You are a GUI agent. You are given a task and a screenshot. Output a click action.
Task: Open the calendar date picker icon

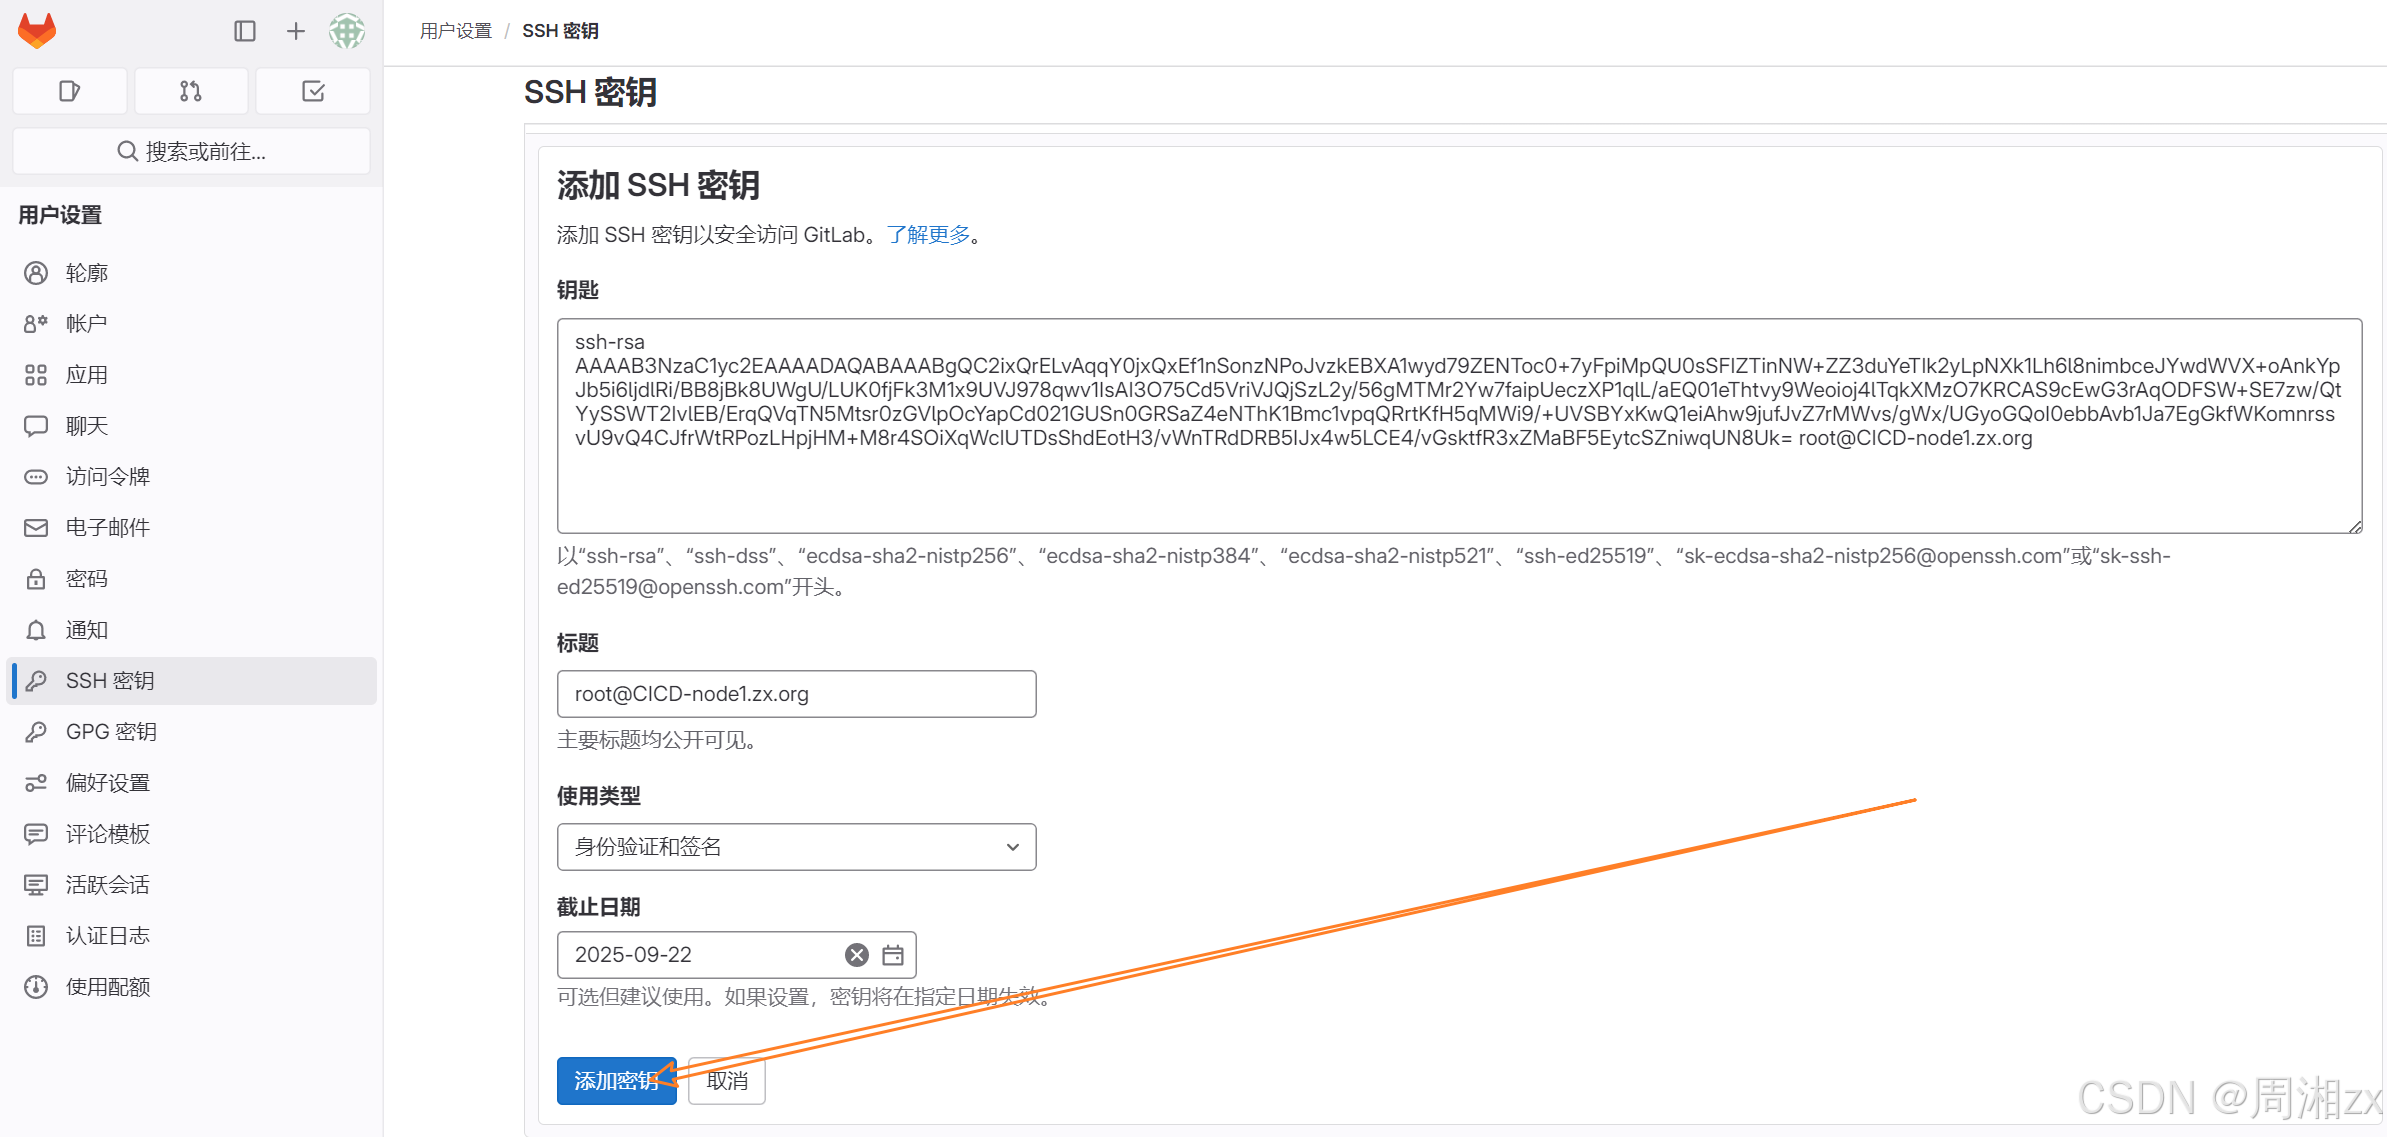point(893,955)
